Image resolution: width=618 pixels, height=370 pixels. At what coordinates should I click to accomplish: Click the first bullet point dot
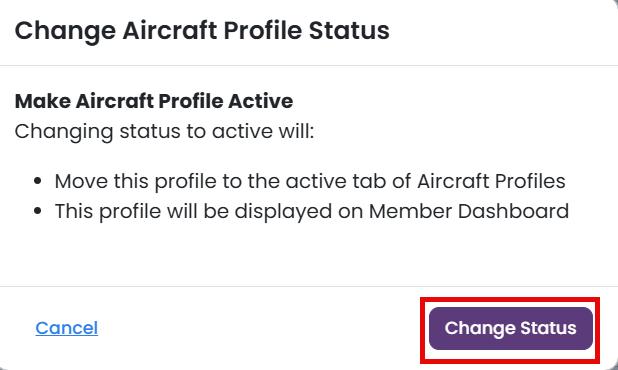(38, 181)
